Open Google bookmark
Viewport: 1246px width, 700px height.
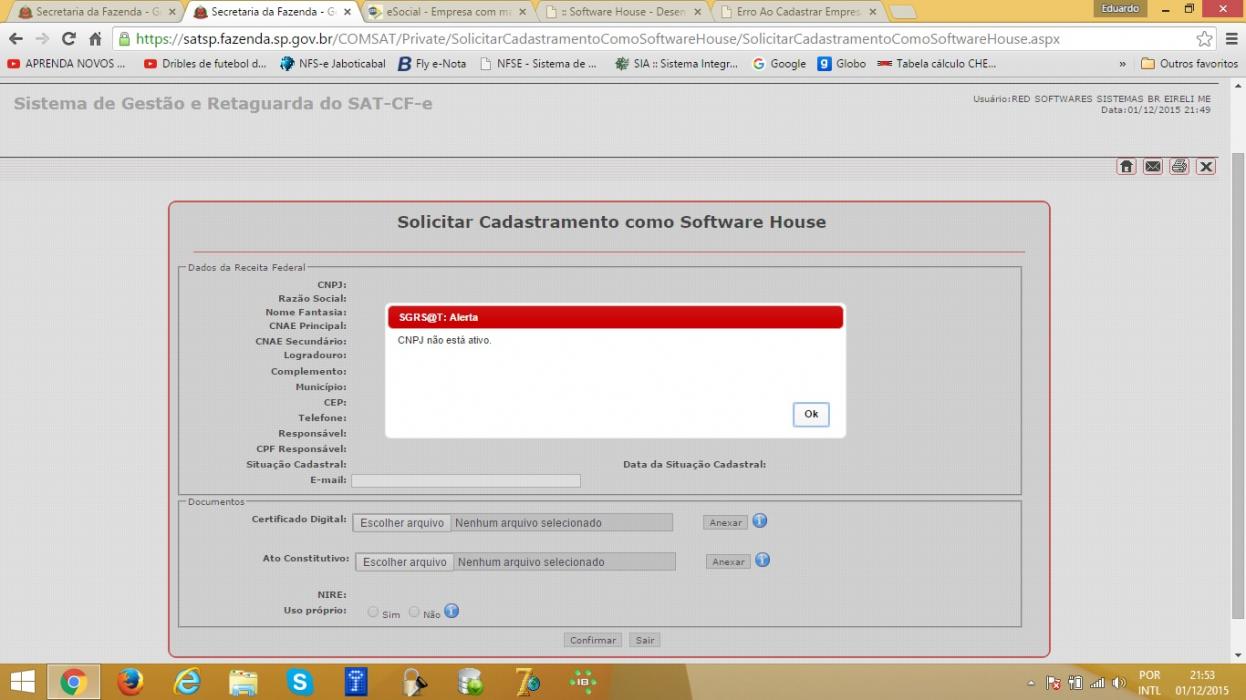point(779,63)
